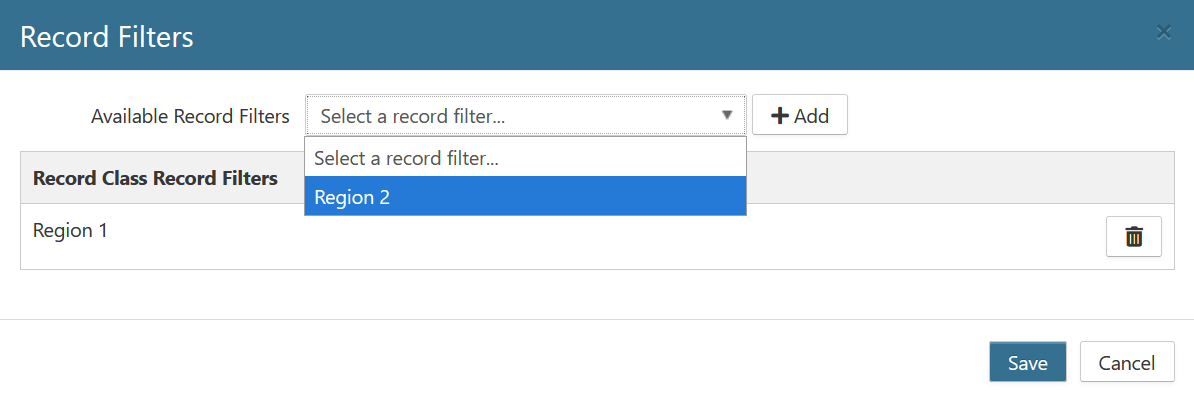
Task: Click the Record Class Record Filters header
Action: [155, 179]
